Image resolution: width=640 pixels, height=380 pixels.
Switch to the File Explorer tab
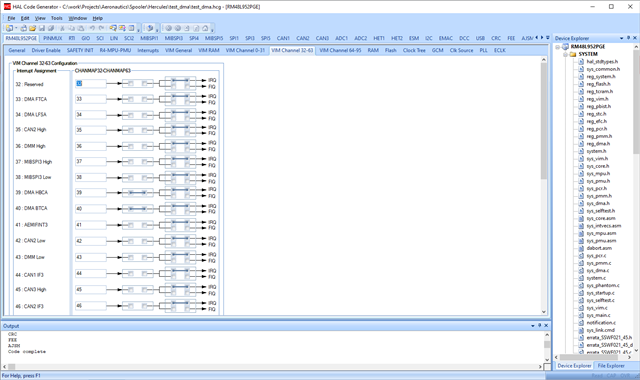tap(611, 366)
